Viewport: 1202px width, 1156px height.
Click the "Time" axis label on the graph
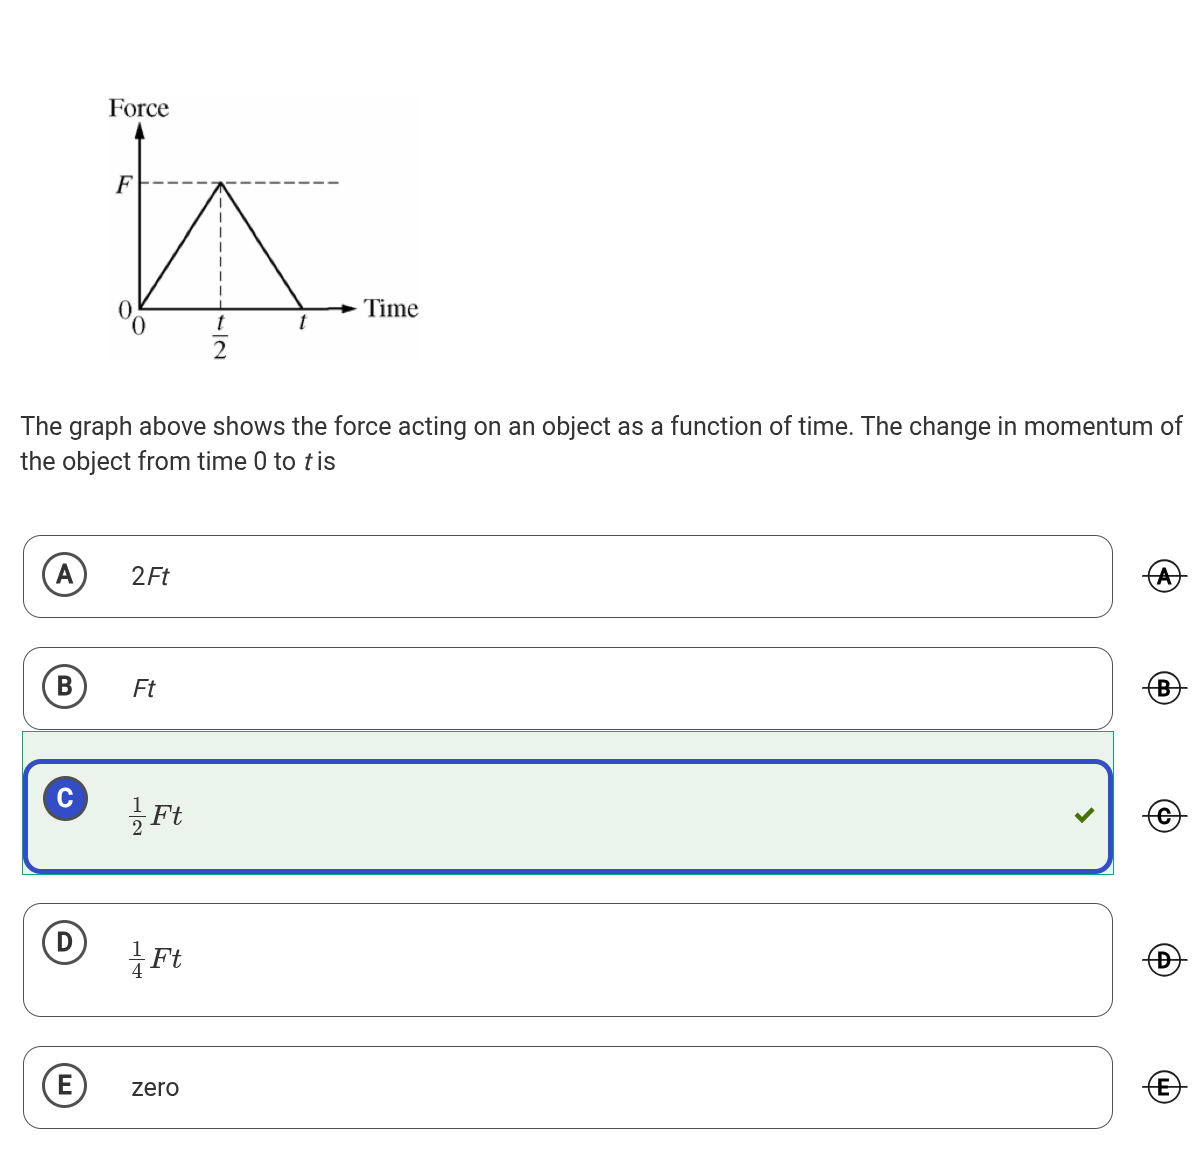point(391,309)
